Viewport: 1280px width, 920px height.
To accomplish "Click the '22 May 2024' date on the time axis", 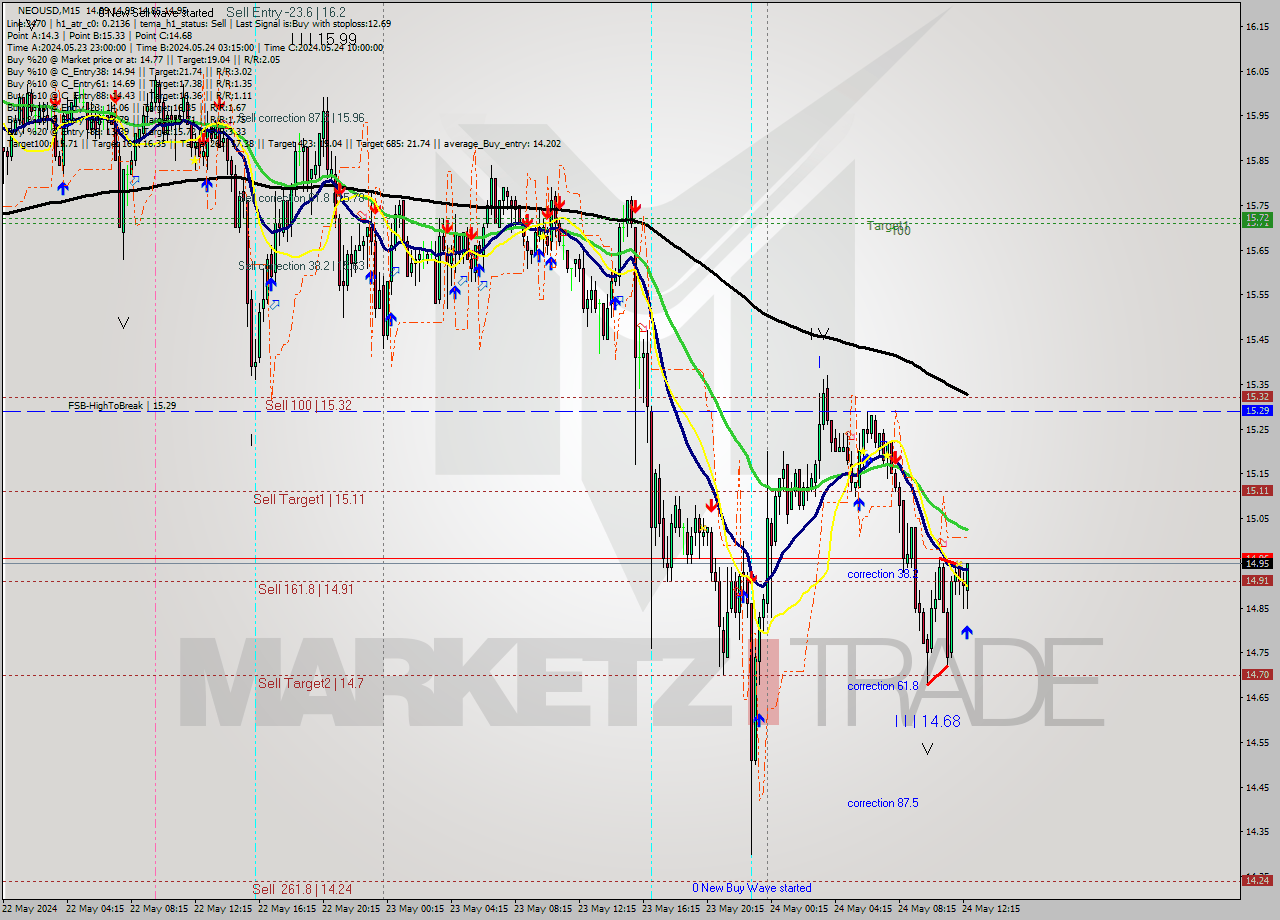I will pyautogui.click(x=30, y=909).
